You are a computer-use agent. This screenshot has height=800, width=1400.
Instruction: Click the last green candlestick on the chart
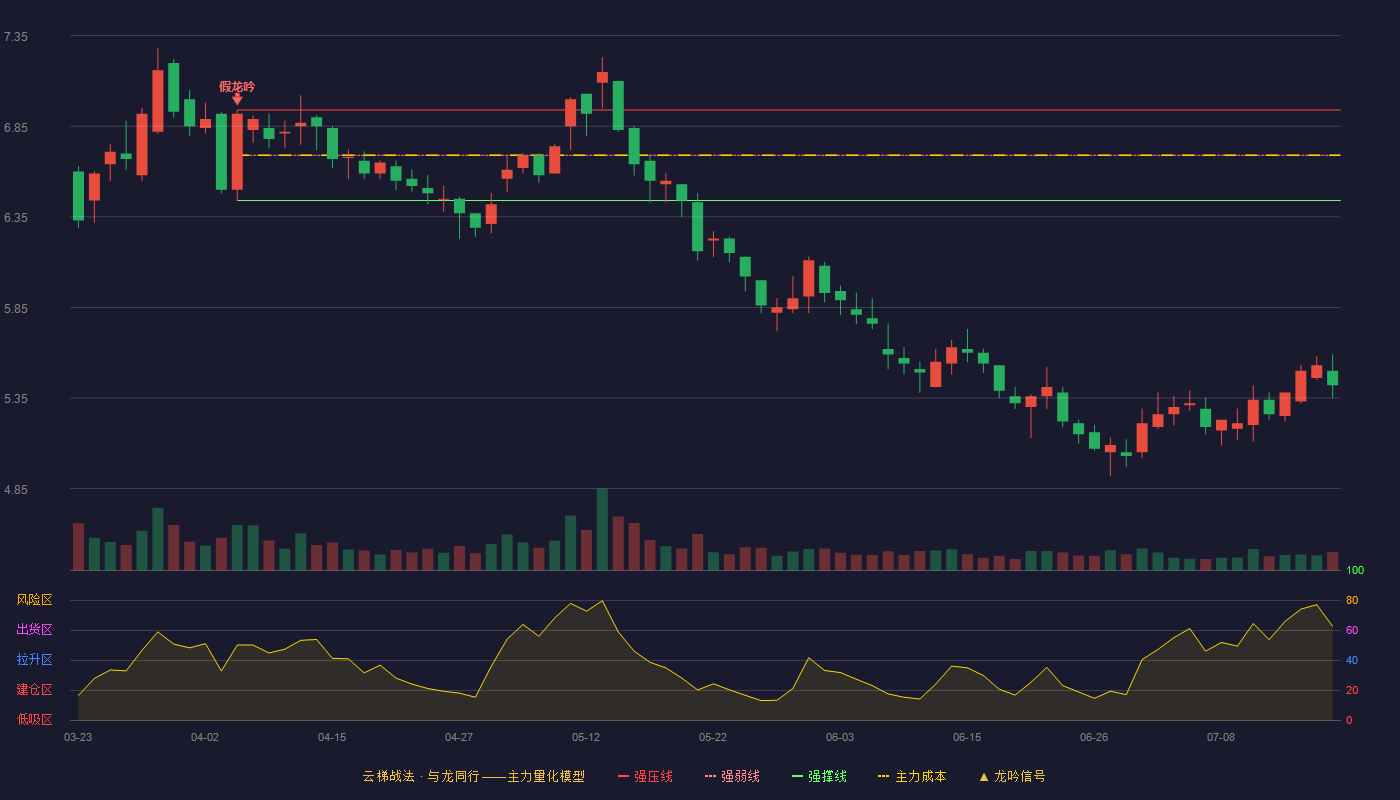pyautogui.click(x=1332, y=378)
